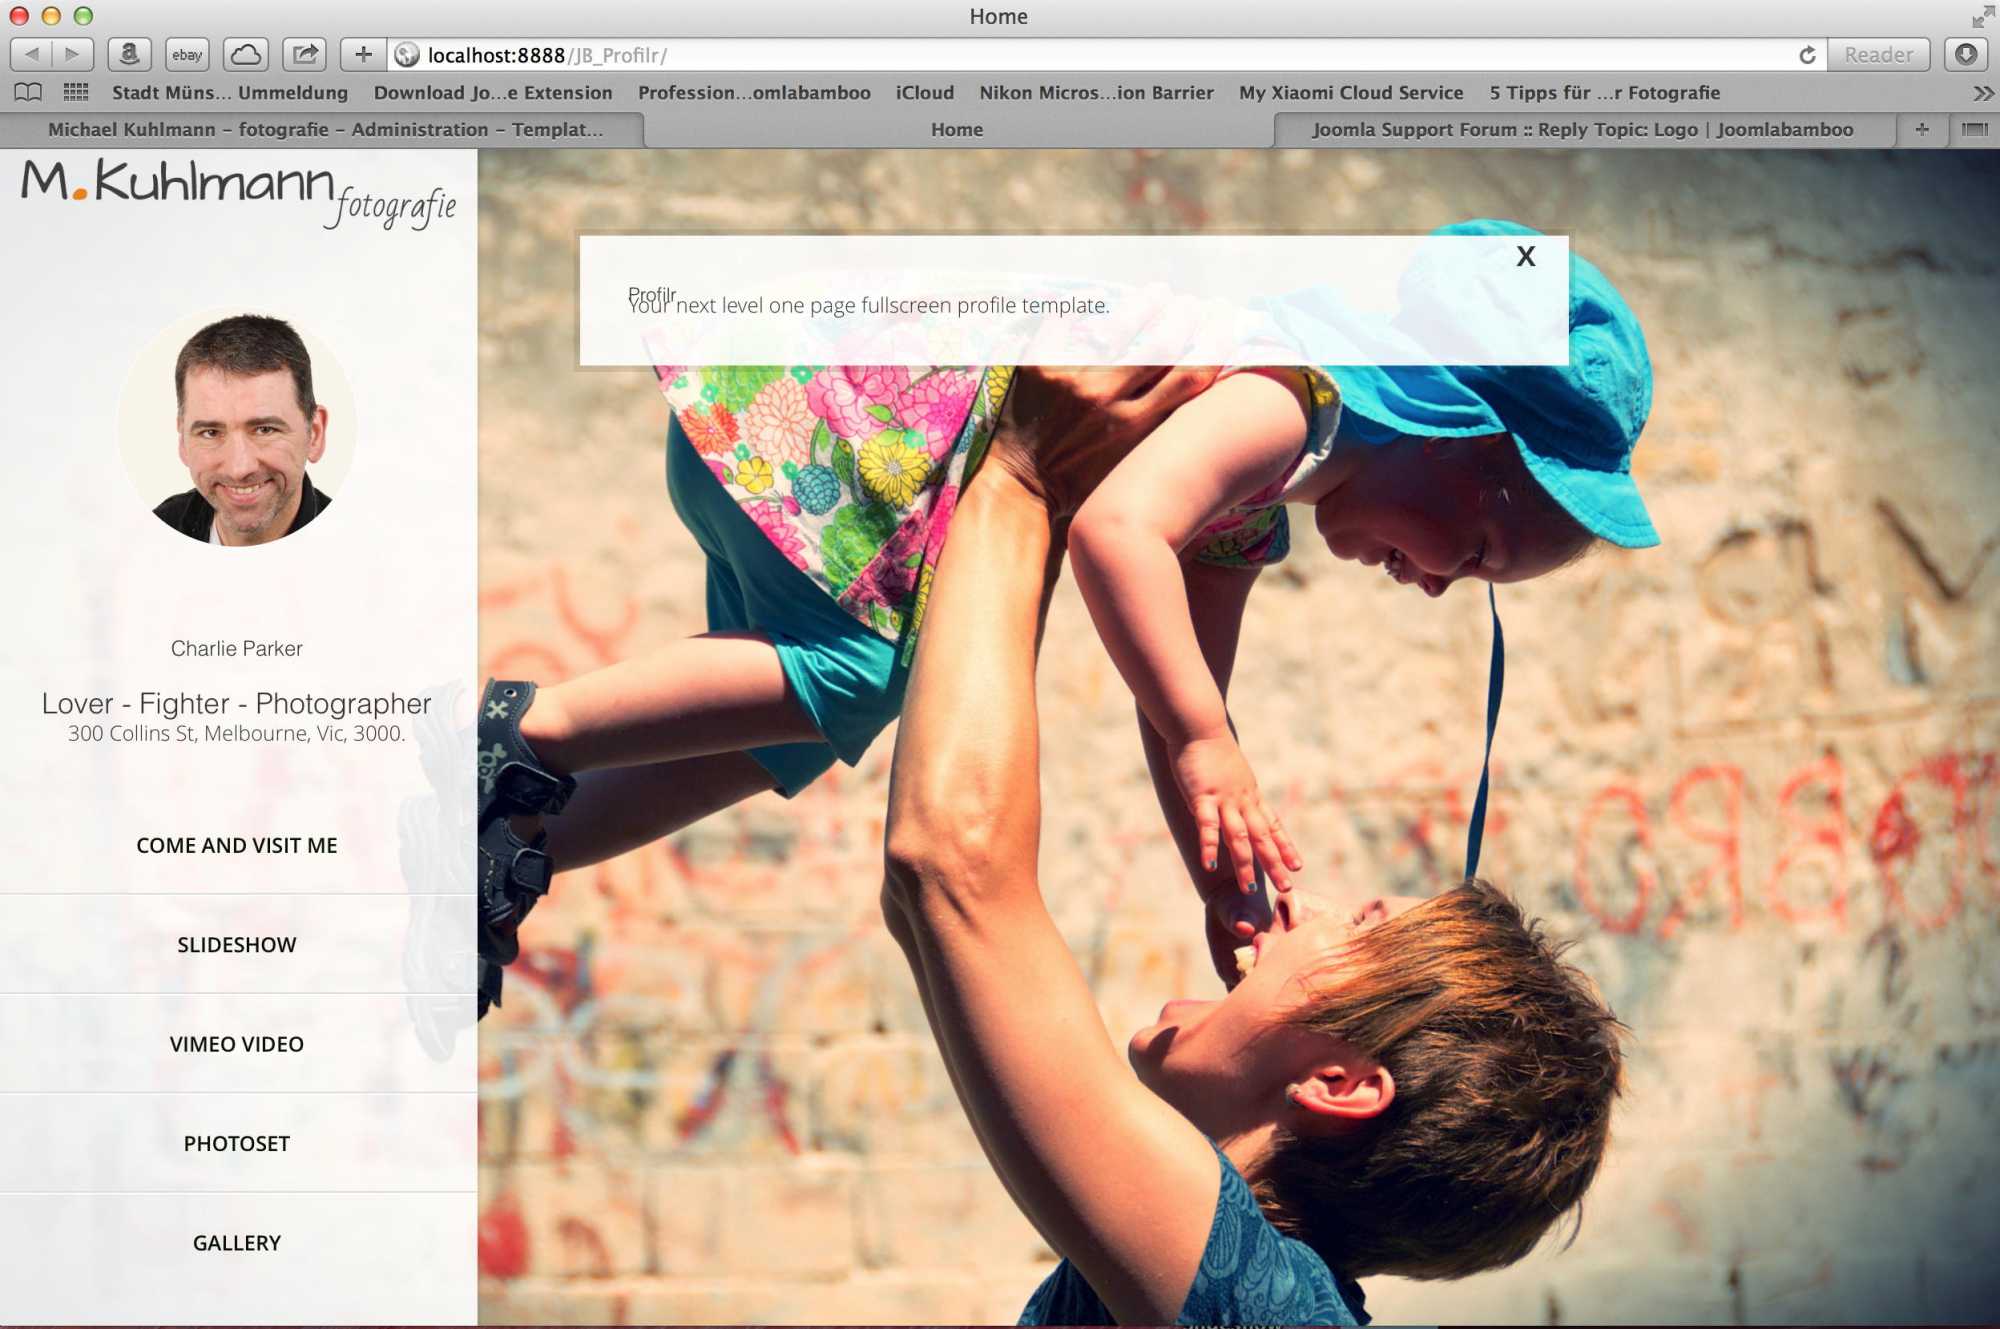Show iCloud Tabs cloud icon
Viewport: 2000px width, 1329px height.
tap(245, 54)
